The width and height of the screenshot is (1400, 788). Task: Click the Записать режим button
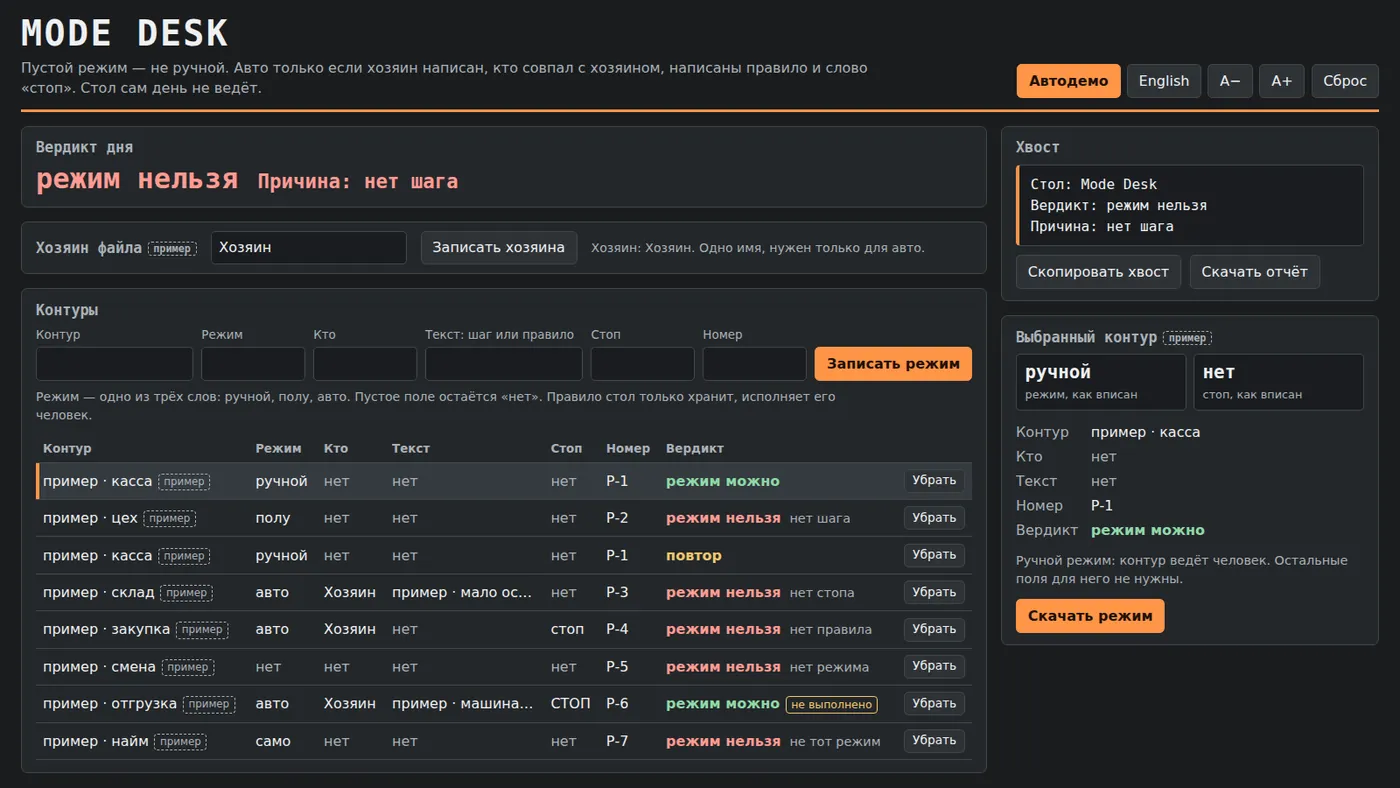click(893, 364)
